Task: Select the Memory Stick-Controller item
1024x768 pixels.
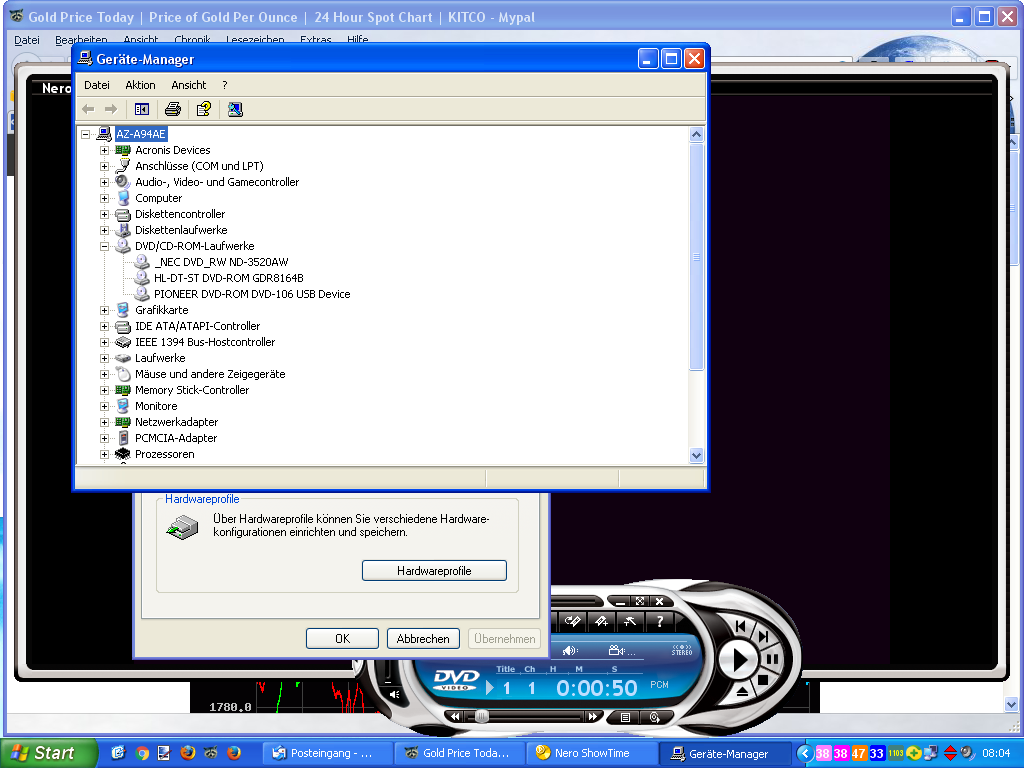Action: (192, 390)
